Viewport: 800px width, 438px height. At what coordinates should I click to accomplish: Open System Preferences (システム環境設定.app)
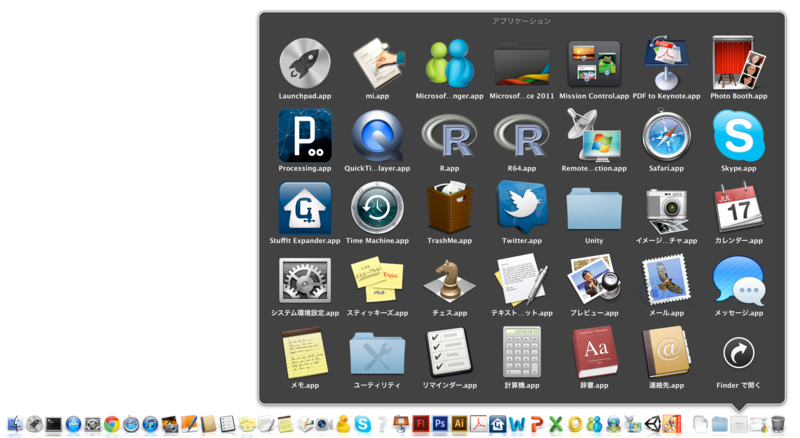(305, 281)
